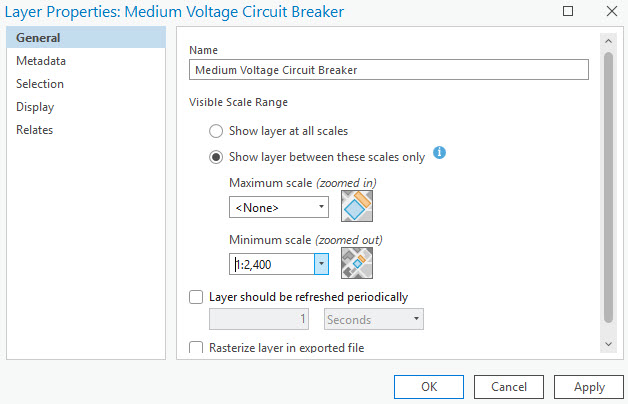Open the Seconds time unit dropdown
628x404 pixels.
coord(374,320)
